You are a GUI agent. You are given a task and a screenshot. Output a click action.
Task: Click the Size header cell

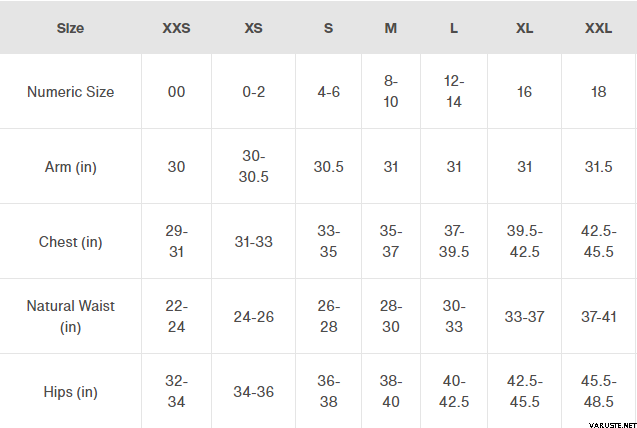tap(70, 28)
